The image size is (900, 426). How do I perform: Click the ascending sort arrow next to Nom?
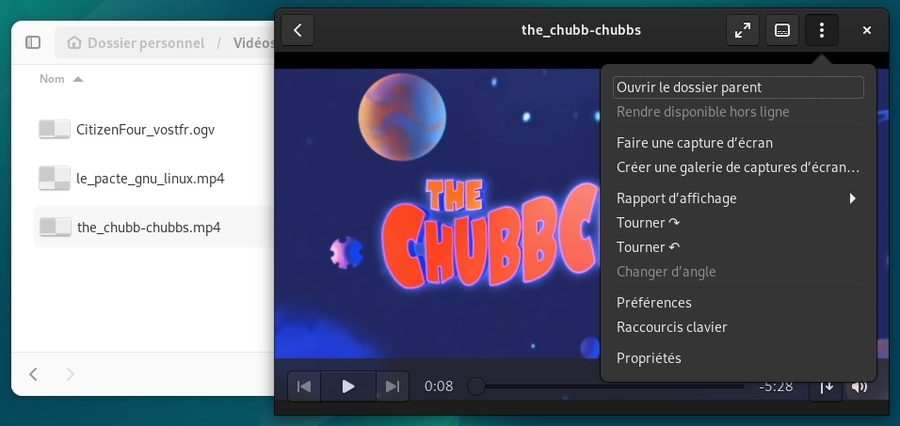78,79
